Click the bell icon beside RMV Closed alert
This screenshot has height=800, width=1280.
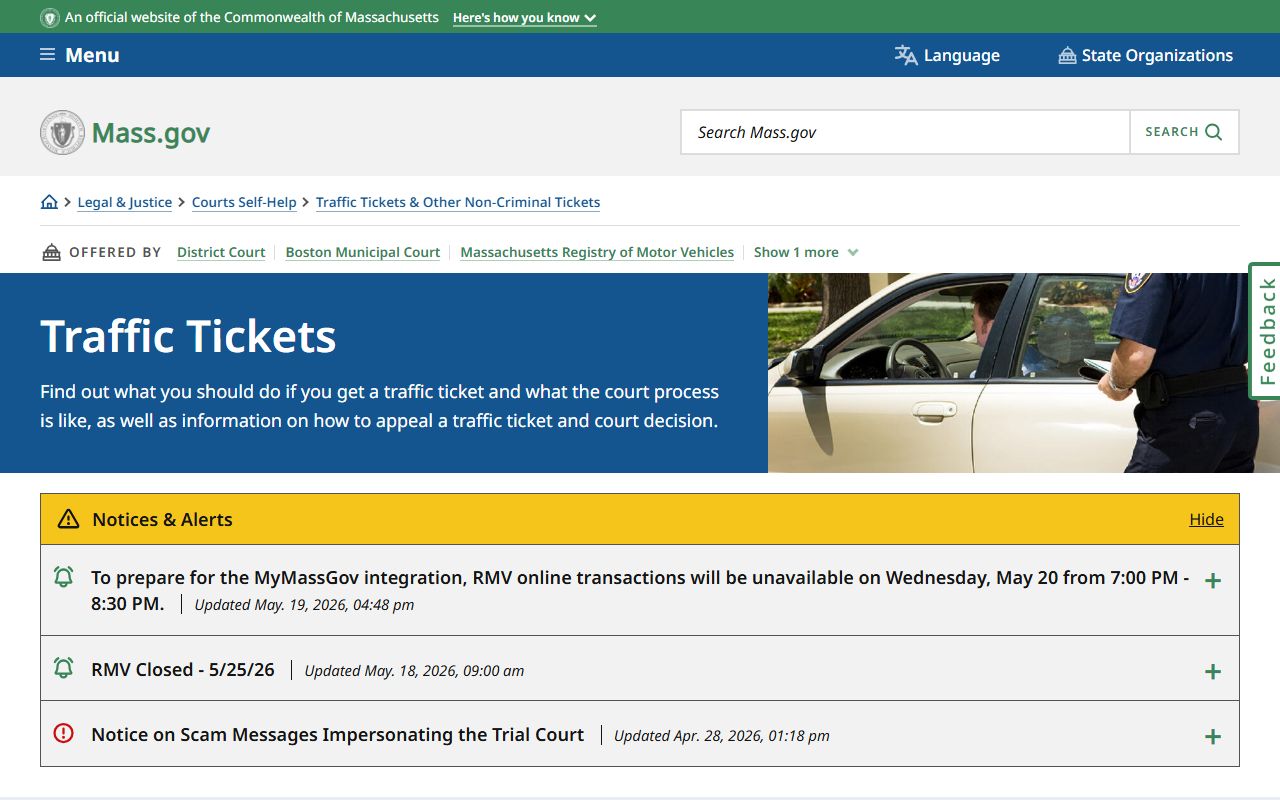[x=63, y=668]
